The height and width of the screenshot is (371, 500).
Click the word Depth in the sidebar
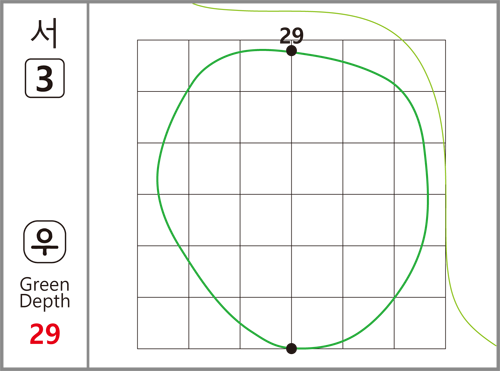[45, 301]
